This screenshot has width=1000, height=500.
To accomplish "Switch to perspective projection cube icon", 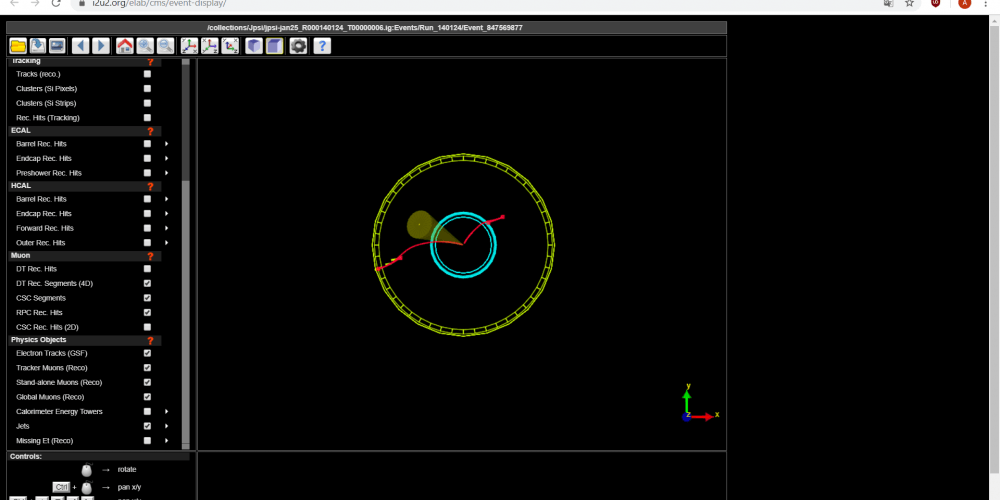I will 254,46.
